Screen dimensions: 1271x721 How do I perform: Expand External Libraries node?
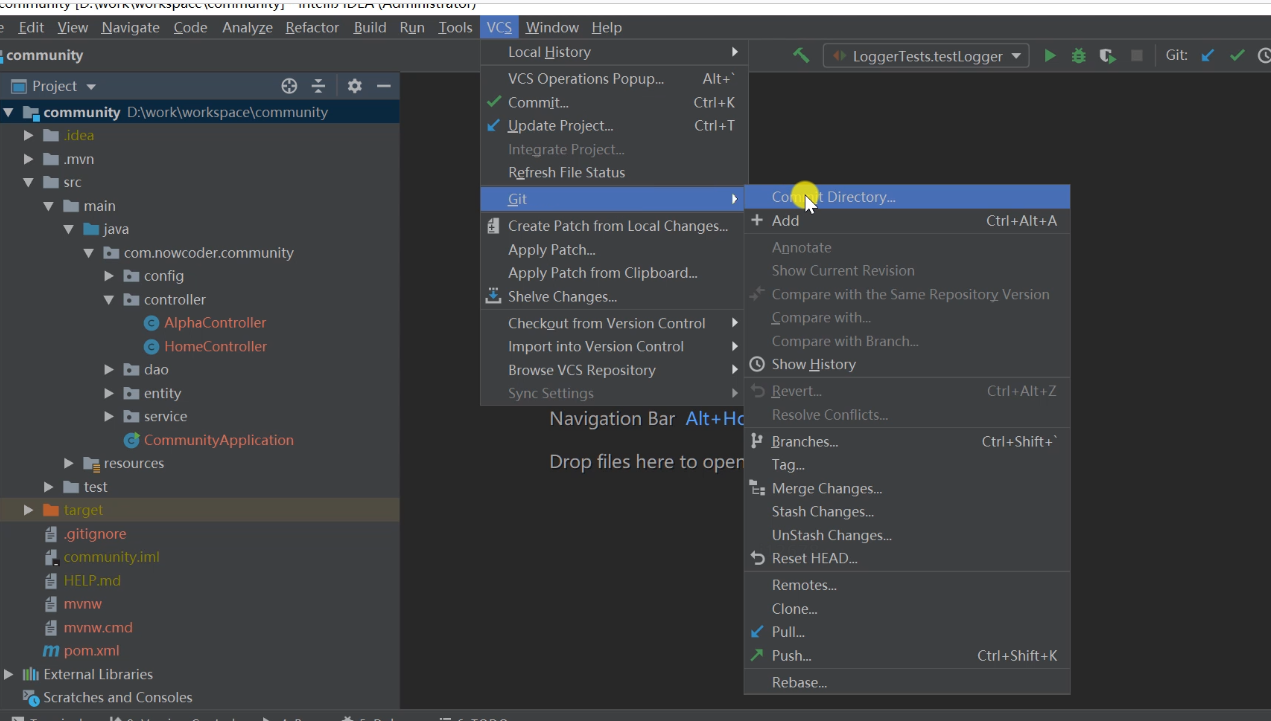point(9,674)
